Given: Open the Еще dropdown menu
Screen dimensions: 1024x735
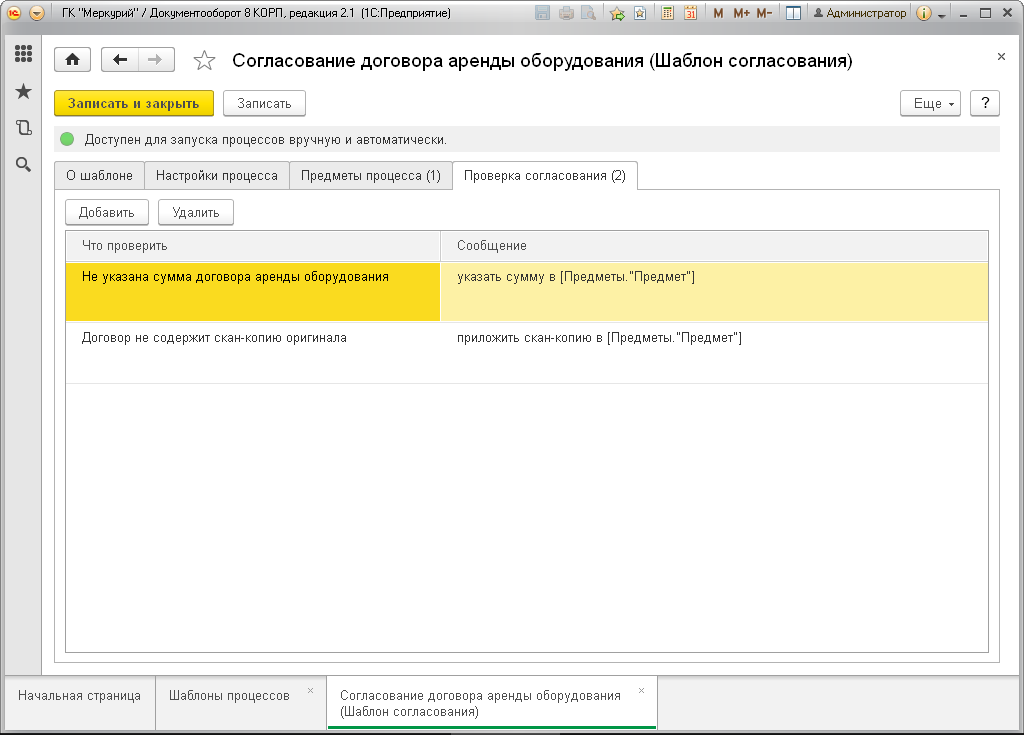Looking at the screenshot, I should coord(931,103).
